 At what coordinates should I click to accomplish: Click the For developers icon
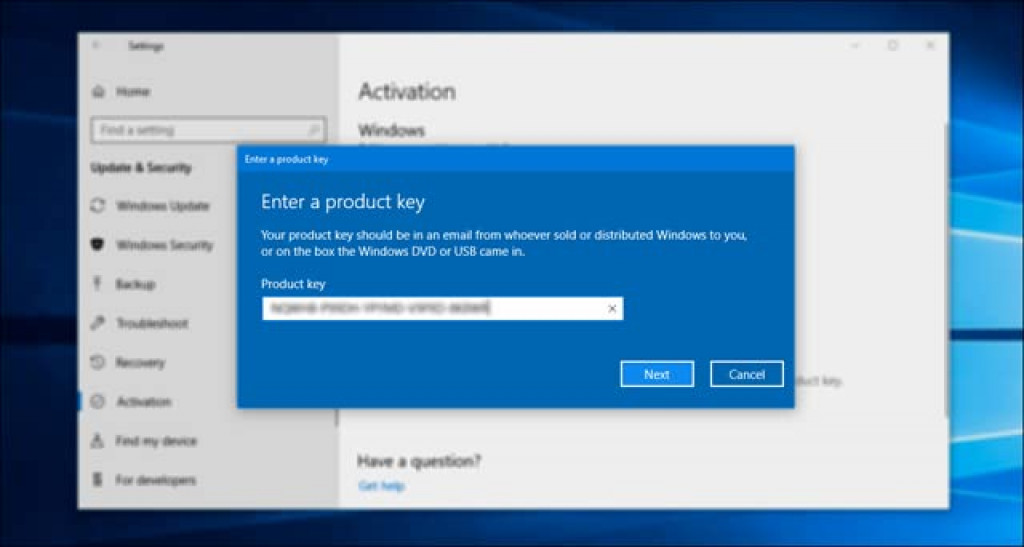coord(98,480)
